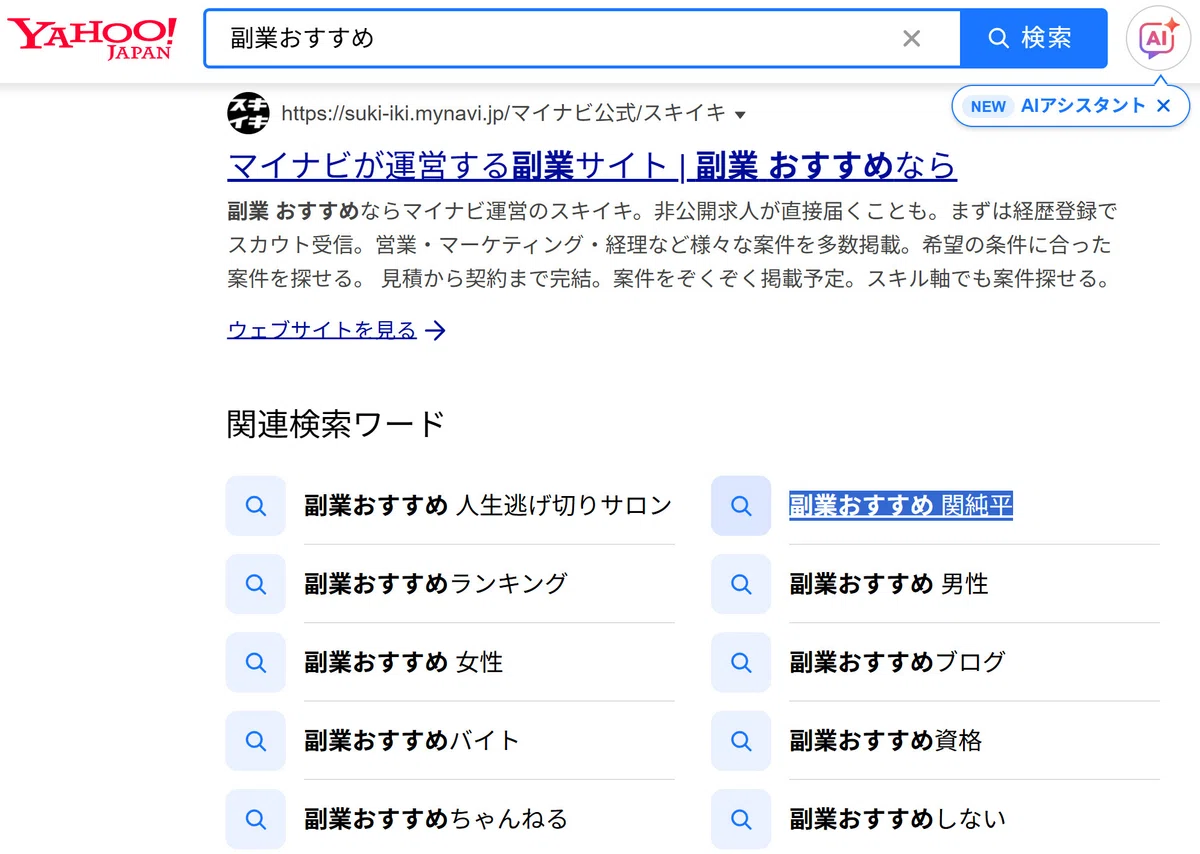Follow the ウェブサイトを見る link
The height and width of the screenshot is (854, 1200).
[336, 330]
